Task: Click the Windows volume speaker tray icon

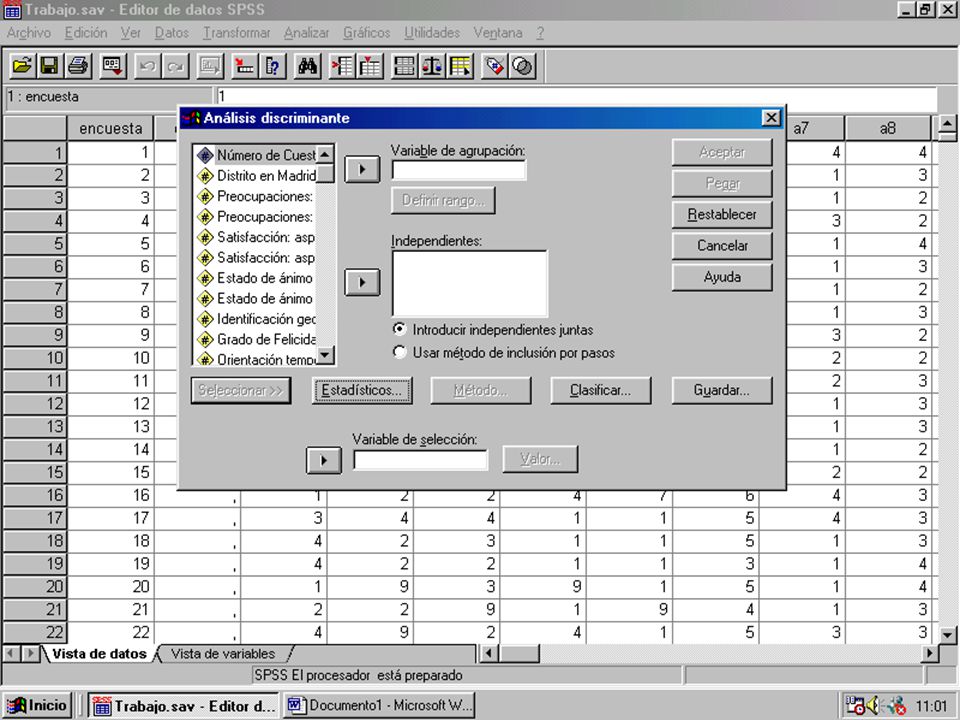Action: coord(874,705)
